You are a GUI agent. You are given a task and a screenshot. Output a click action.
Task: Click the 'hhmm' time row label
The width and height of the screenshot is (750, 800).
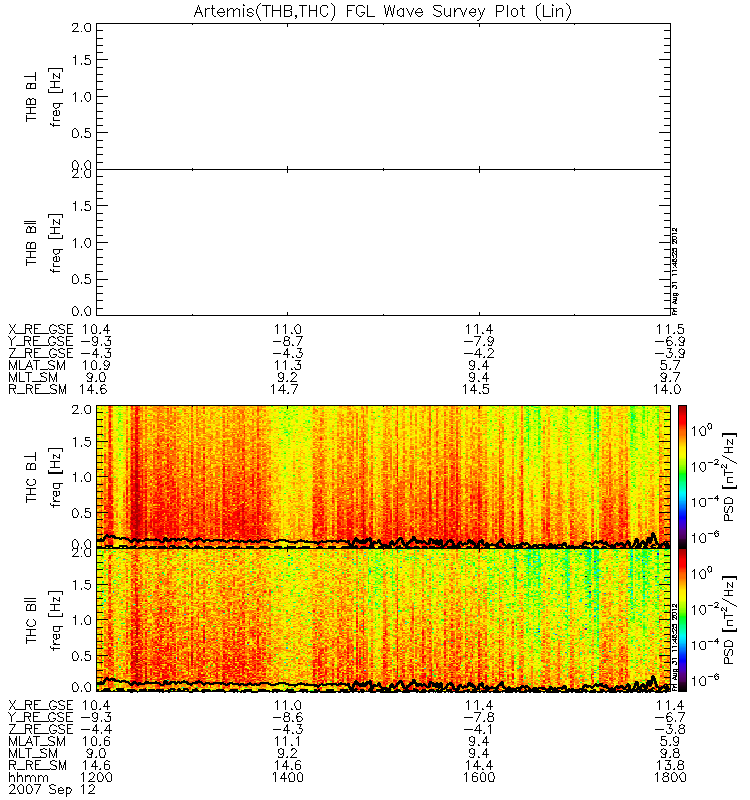click(x=29, y=778)
